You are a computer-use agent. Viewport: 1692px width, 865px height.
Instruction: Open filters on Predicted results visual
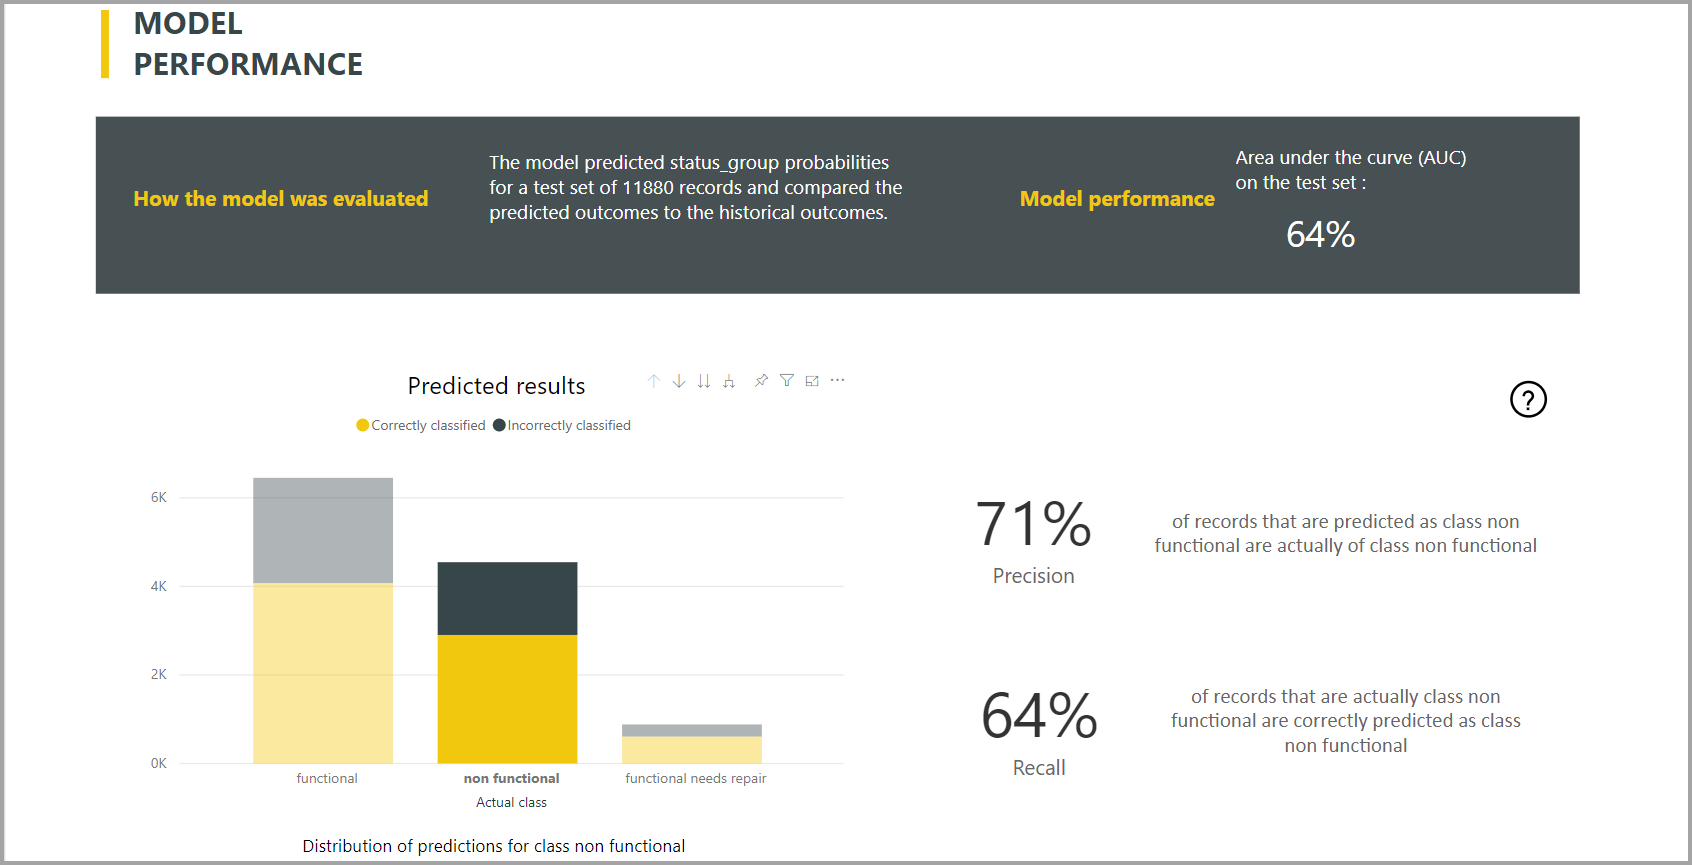pos(787,380)
